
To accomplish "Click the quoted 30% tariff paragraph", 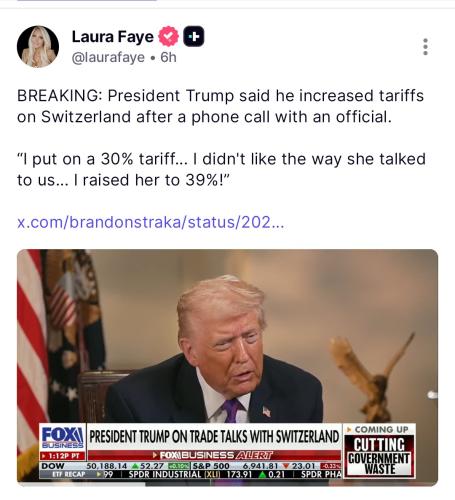I will click(x=221, y=169).
